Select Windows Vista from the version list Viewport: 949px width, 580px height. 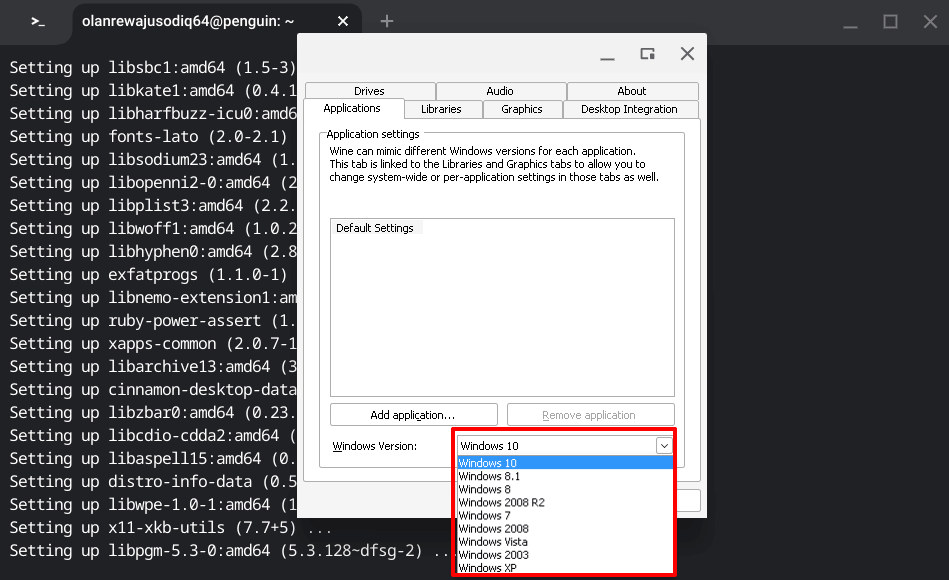565,542
